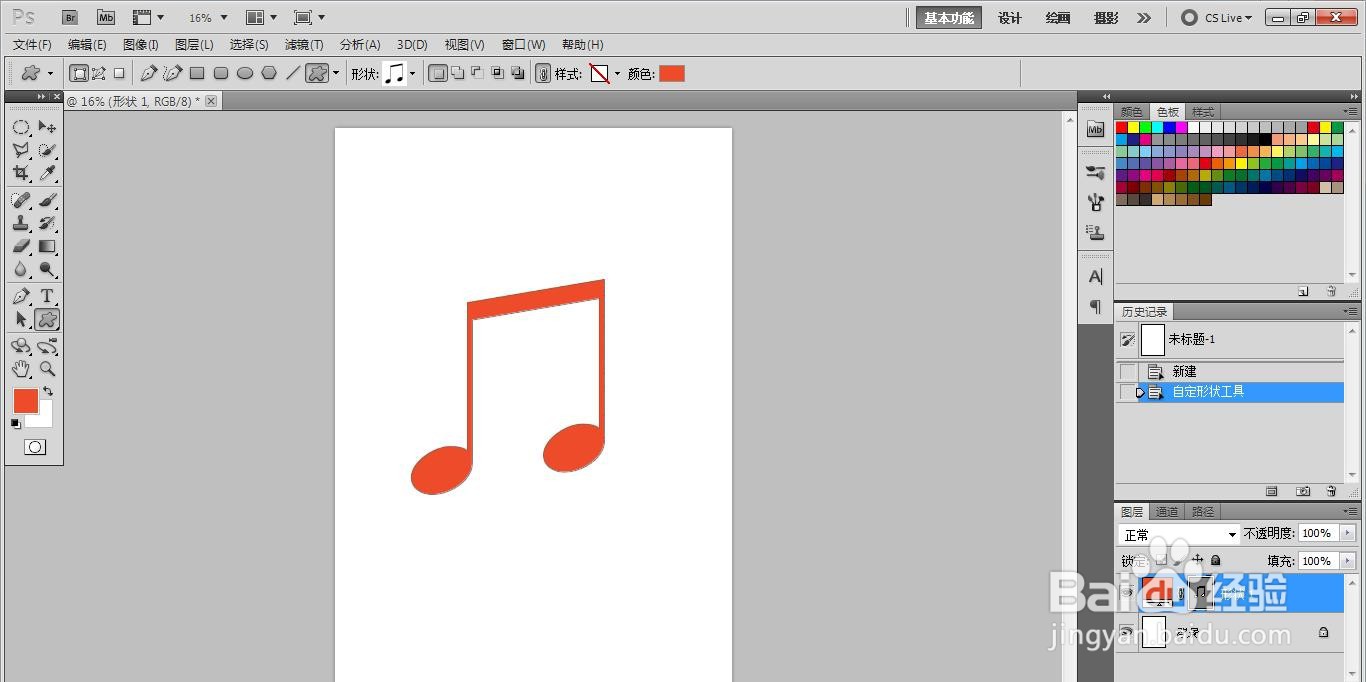
Task: Select the Clone Stamp tool
Action: click(21, 223)
